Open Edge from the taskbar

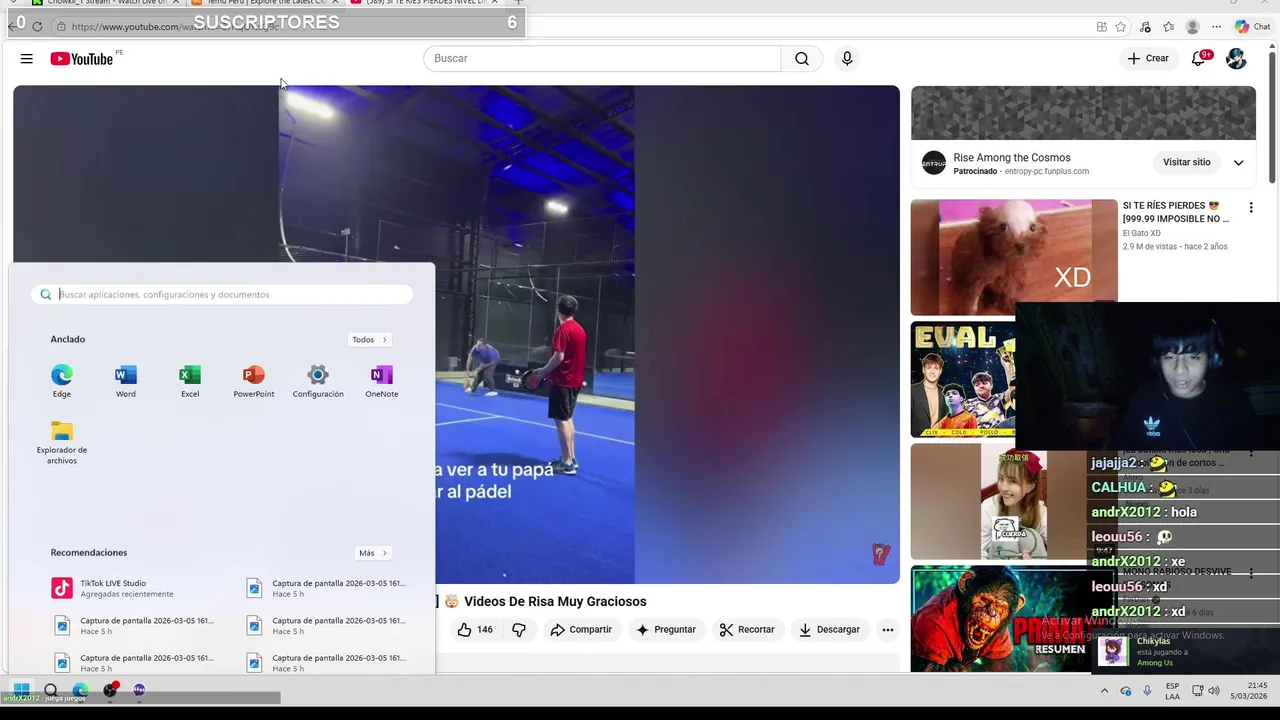80,690
